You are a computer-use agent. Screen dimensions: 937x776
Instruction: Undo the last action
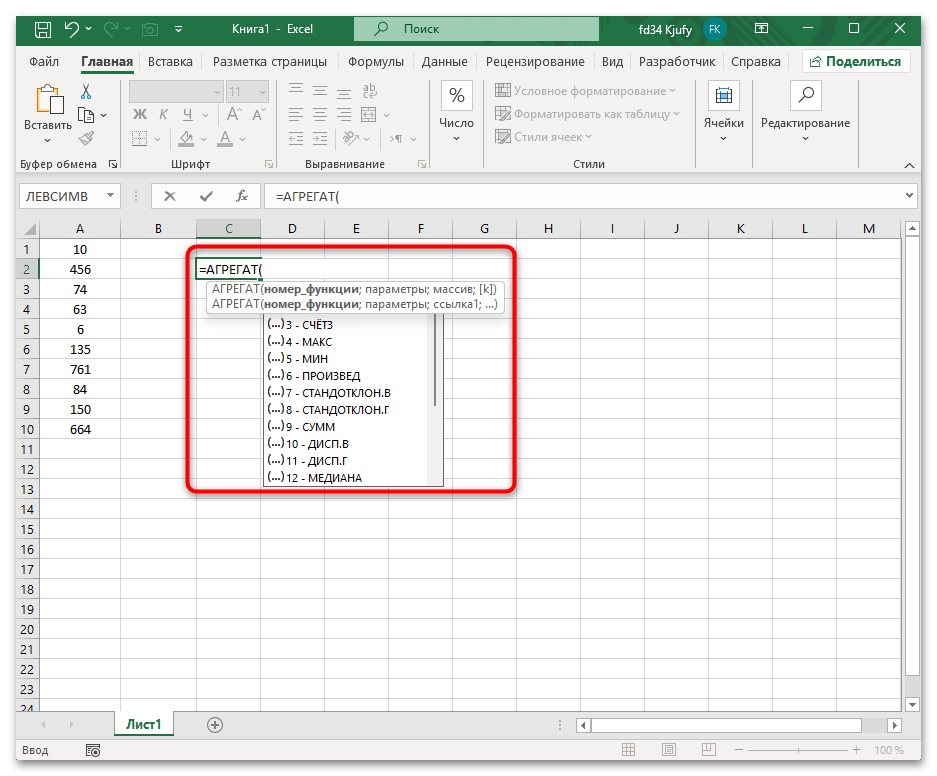point(72,29)
